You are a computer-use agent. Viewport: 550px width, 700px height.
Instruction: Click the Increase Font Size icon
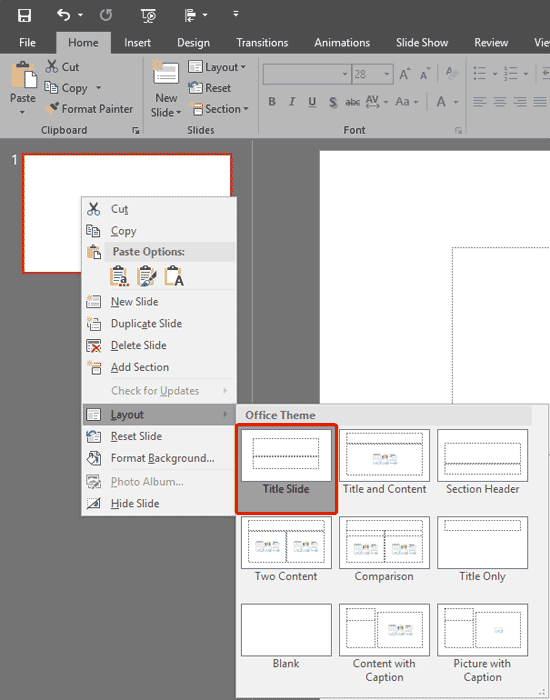pos(404,74)
